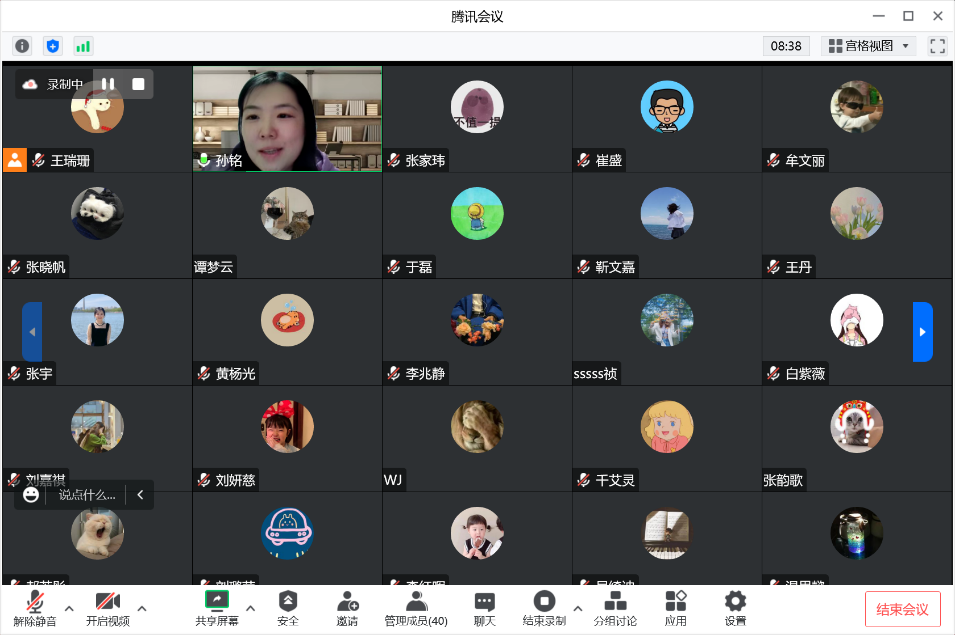Viewport: 955px width, 635px height.
Task: Open Breakout Rooms (分组讨论)
Action: (615, 608)
